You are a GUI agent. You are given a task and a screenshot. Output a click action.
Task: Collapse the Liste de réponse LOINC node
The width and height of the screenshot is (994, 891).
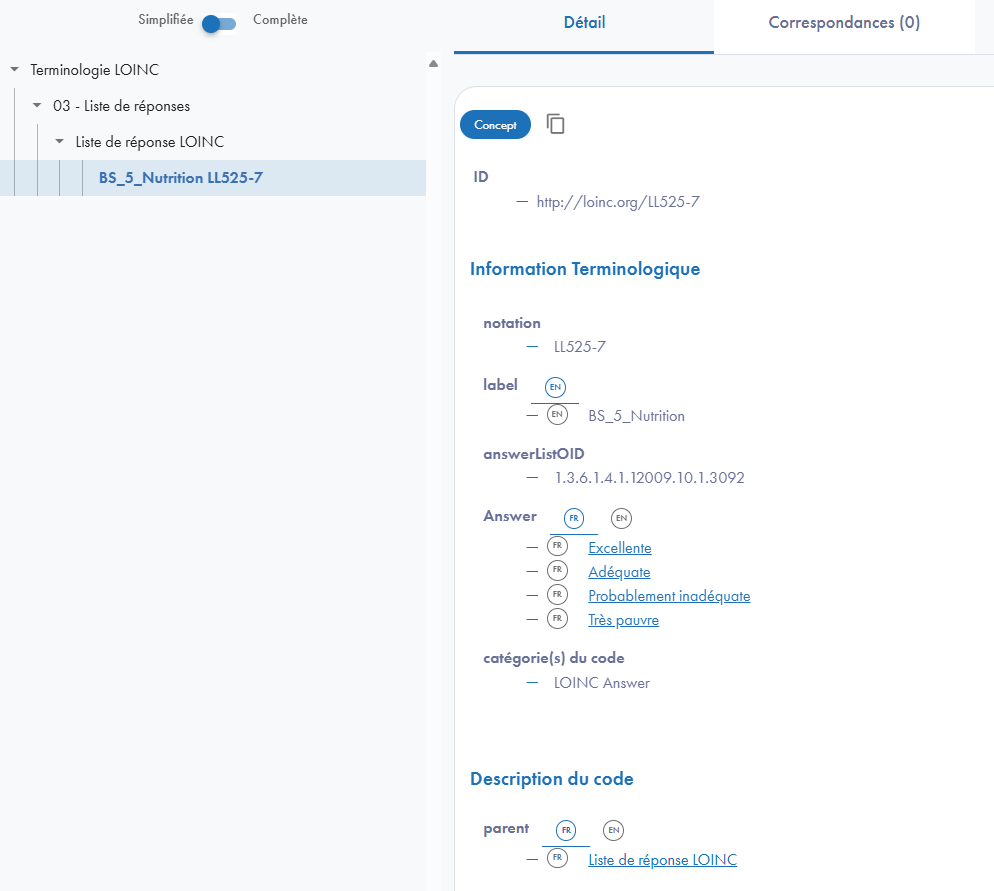pyautogui.click(x=59, y=142)
